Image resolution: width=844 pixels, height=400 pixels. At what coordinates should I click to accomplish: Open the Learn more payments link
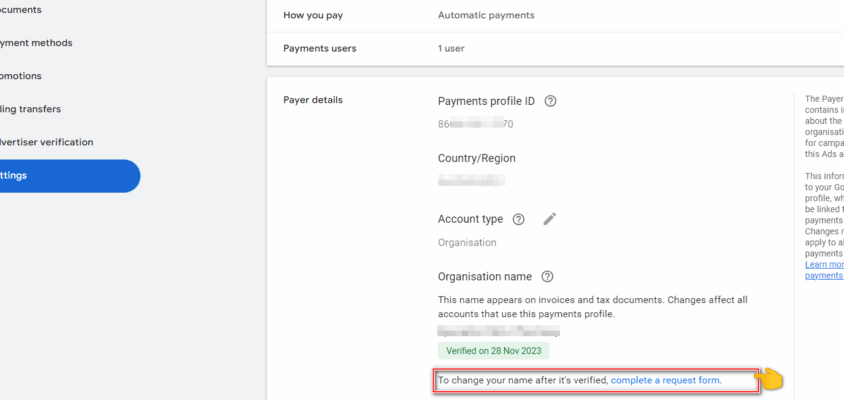[x=824, y=270]
